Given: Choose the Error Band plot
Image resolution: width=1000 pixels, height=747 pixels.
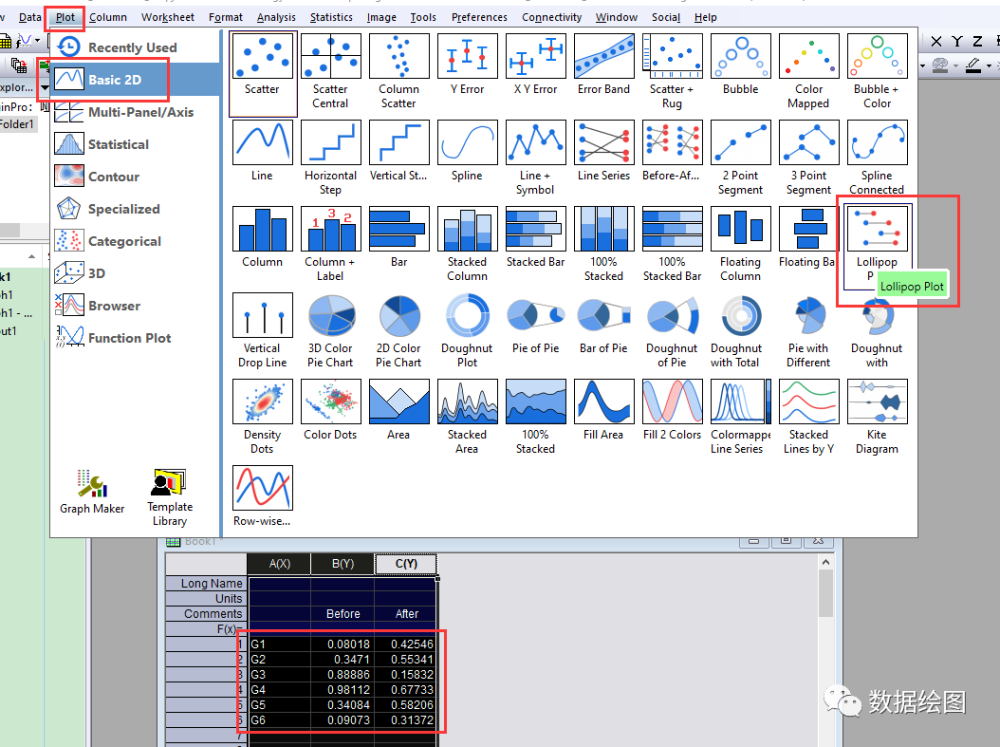Looking at the screenshot, I should [x=603, y=56].
